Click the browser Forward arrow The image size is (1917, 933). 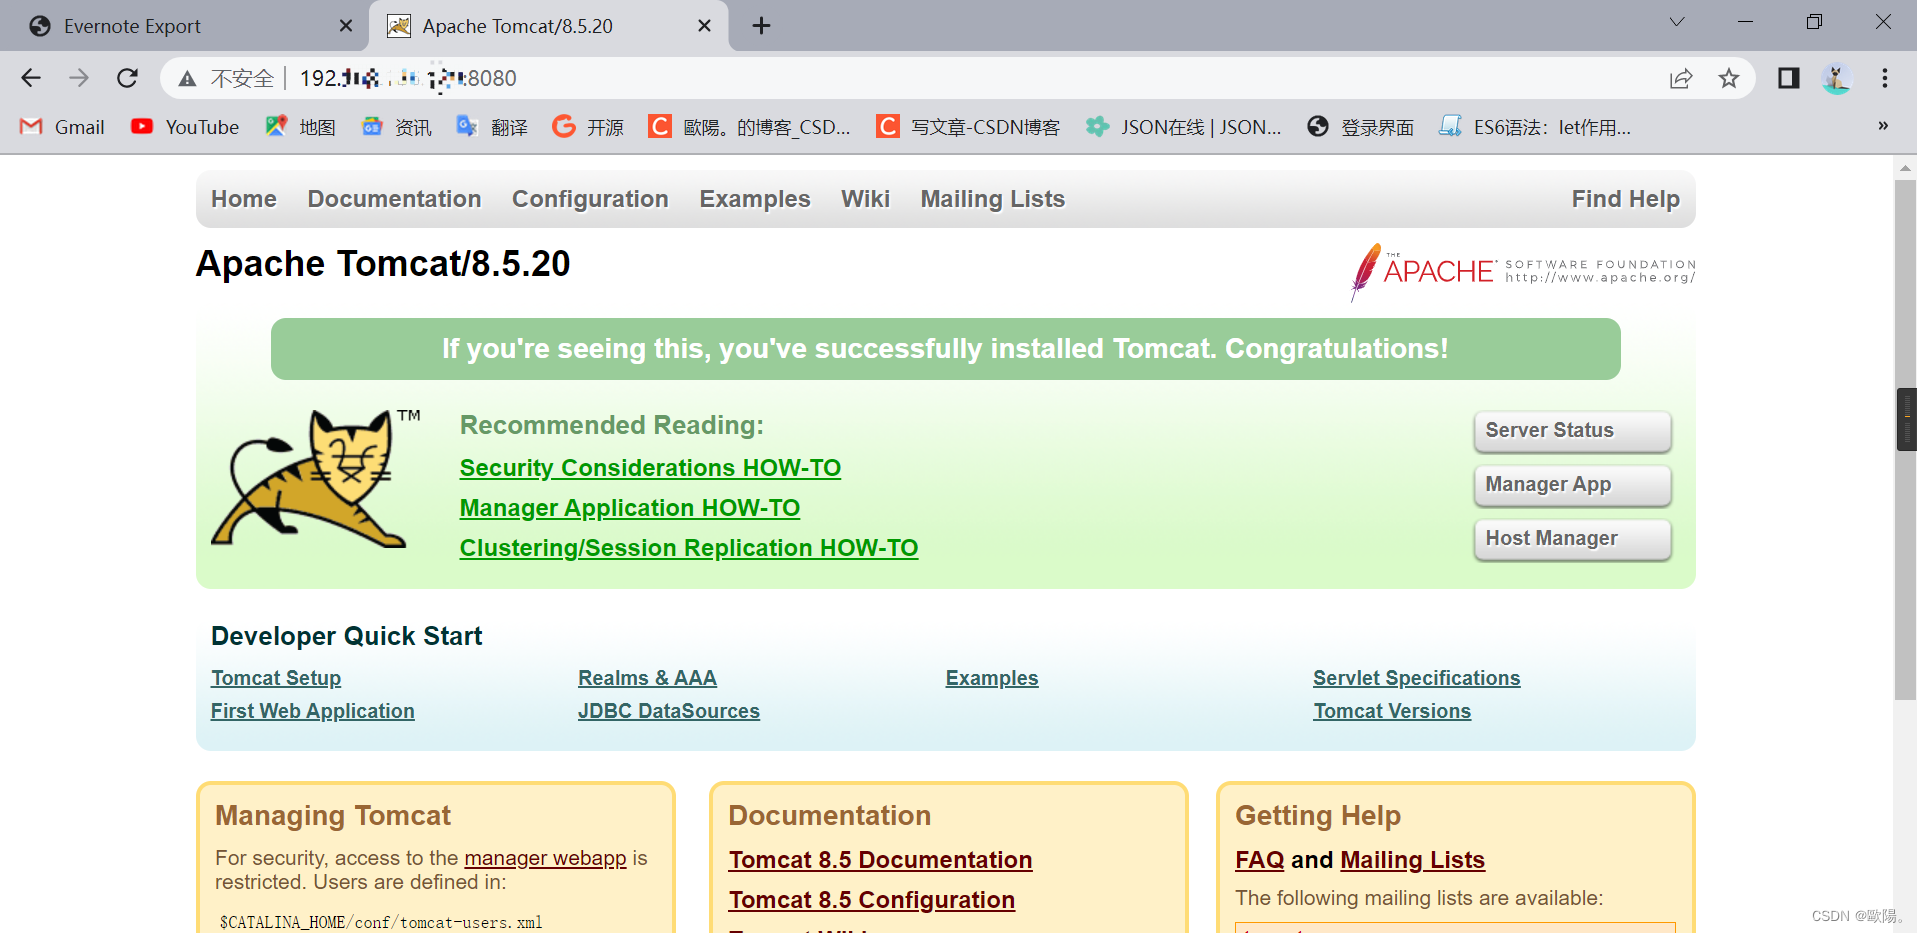(x=79, y=78)
